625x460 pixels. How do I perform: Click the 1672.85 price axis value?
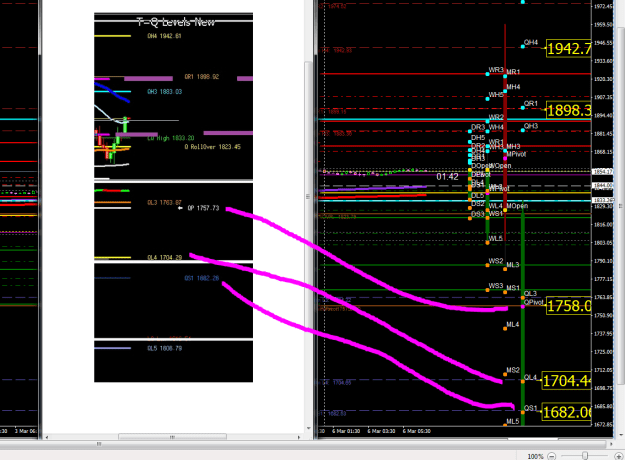(603, 424)
